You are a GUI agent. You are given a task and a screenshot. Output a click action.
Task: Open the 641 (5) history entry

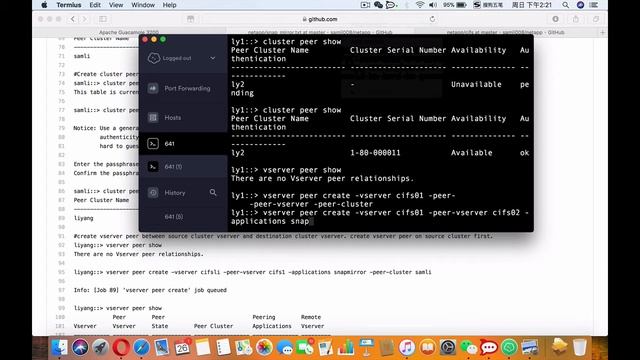tap(174, 217)
